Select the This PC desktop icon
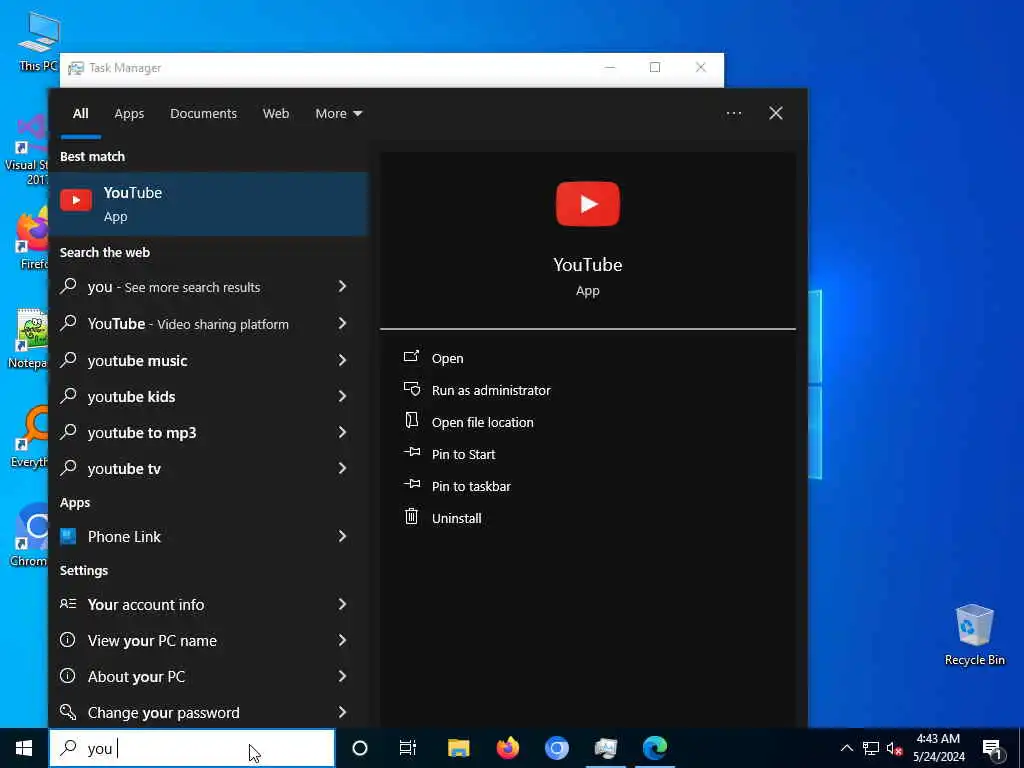Screen dimensions: 1024x768 pyautogui.click(x=38, y=41)
